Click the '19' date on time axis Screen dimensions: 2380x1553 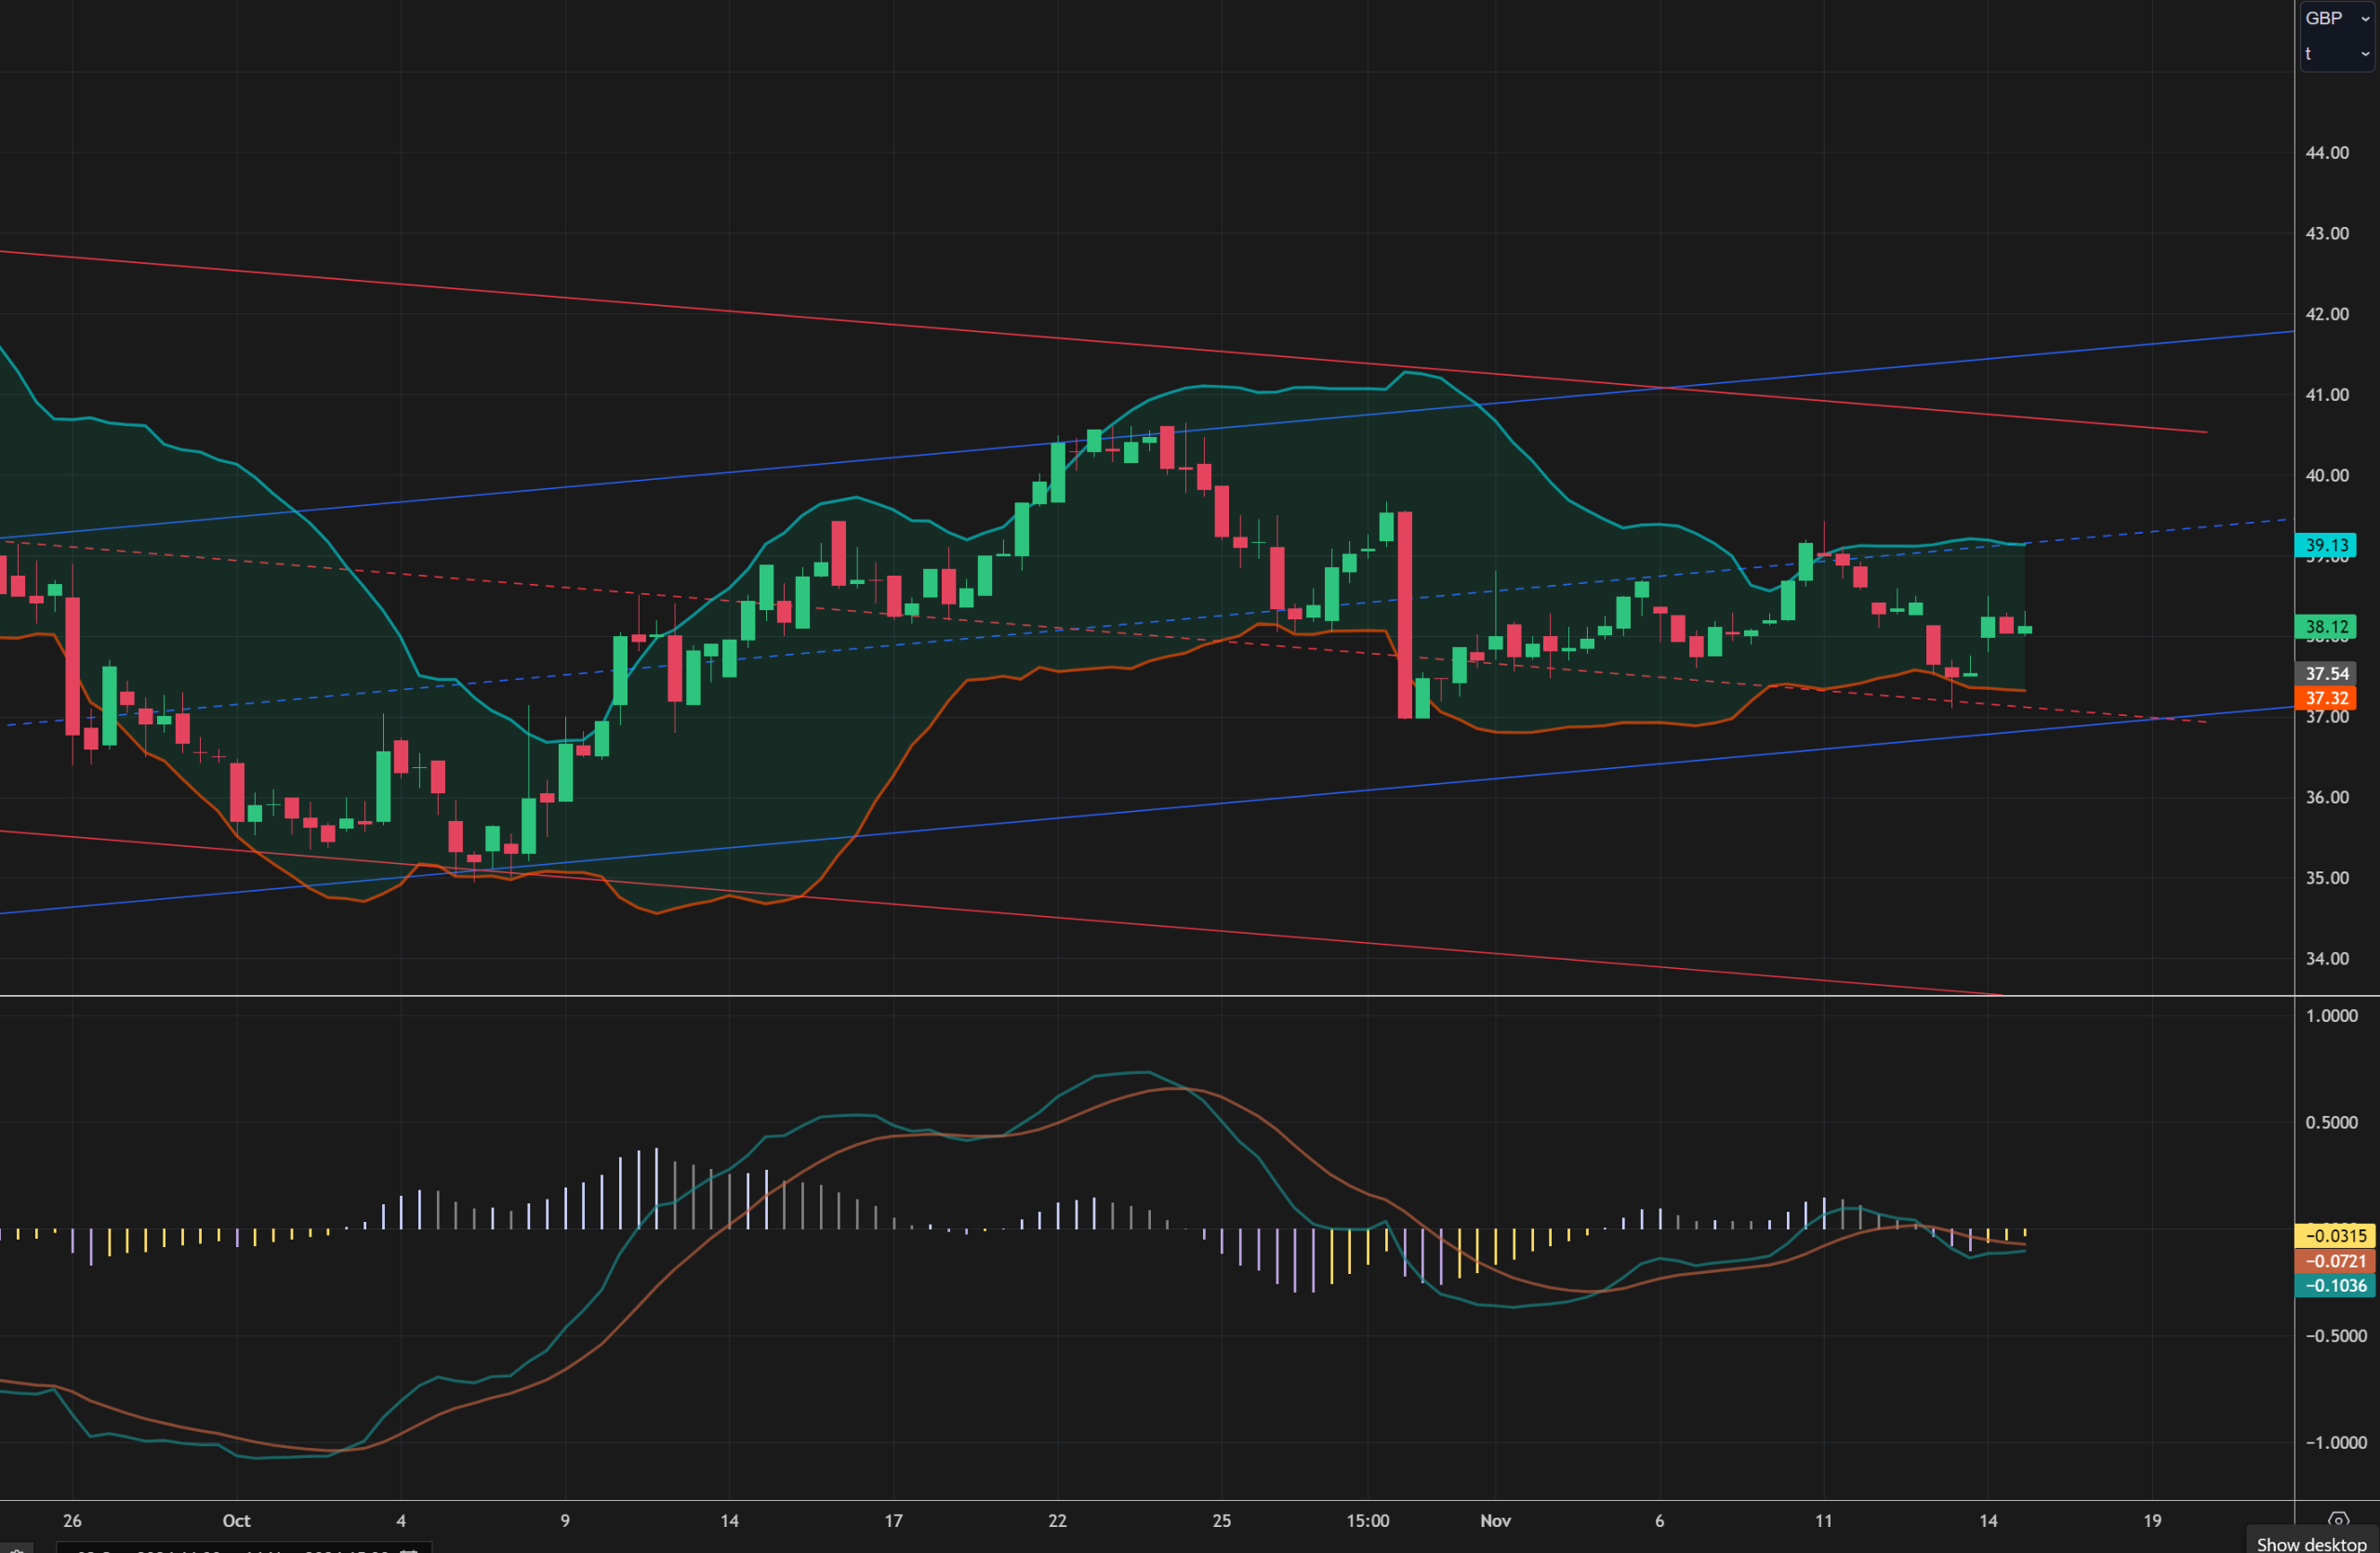[x=2152, y=1521]
